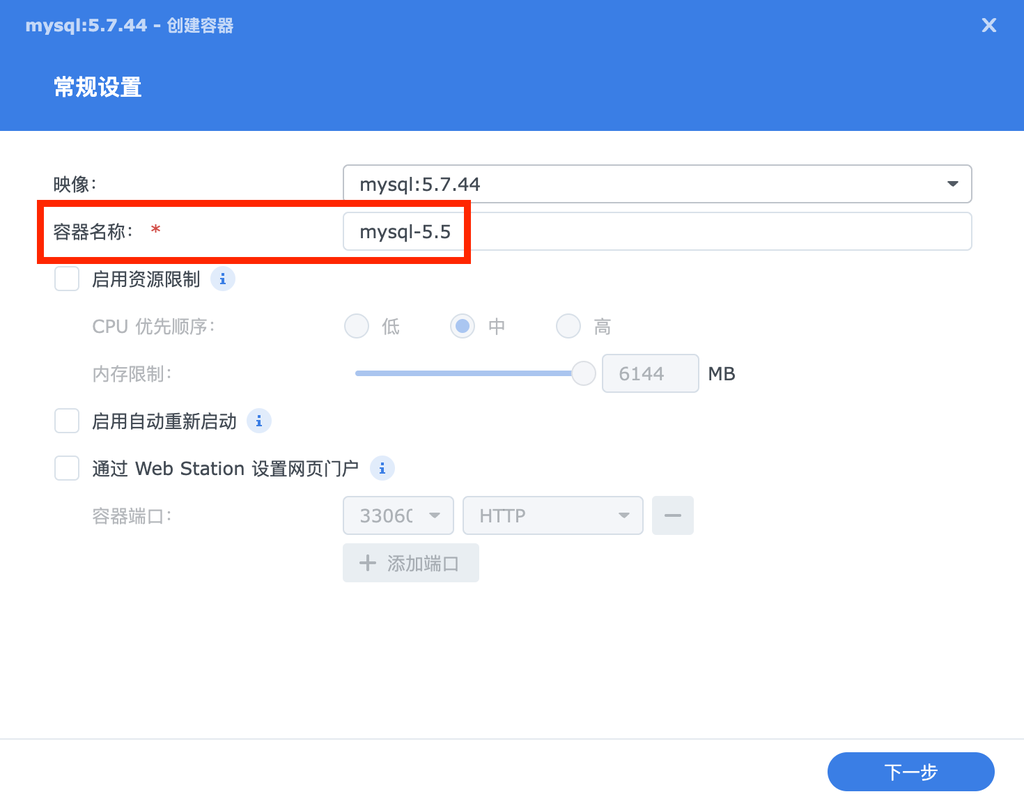Image resolution: width=1024 pixels, height=801 pixels.
Task: Click the 下一步 button to proceed
Action: (910, 771)
